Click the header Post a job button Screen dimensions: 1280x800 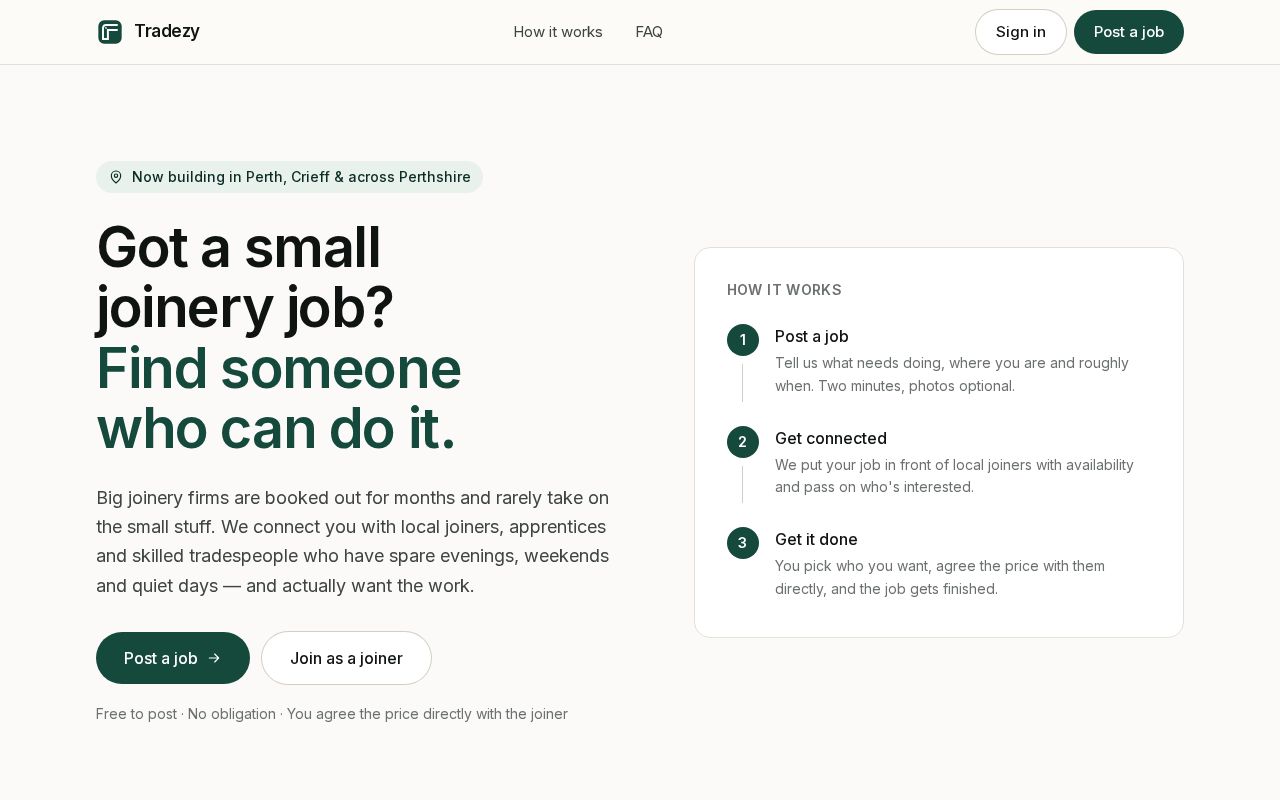[x=1129, y=32]
